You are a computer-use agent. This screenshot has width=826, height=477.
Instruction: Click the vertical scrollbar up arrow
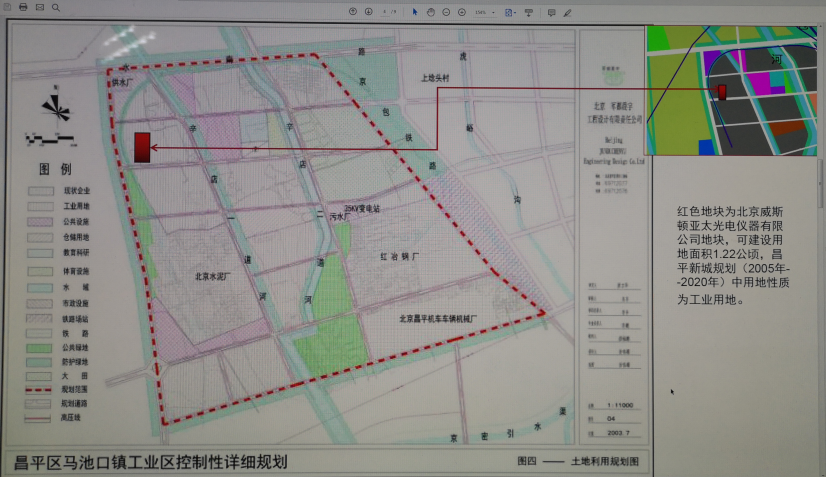[x=821, y=27]
